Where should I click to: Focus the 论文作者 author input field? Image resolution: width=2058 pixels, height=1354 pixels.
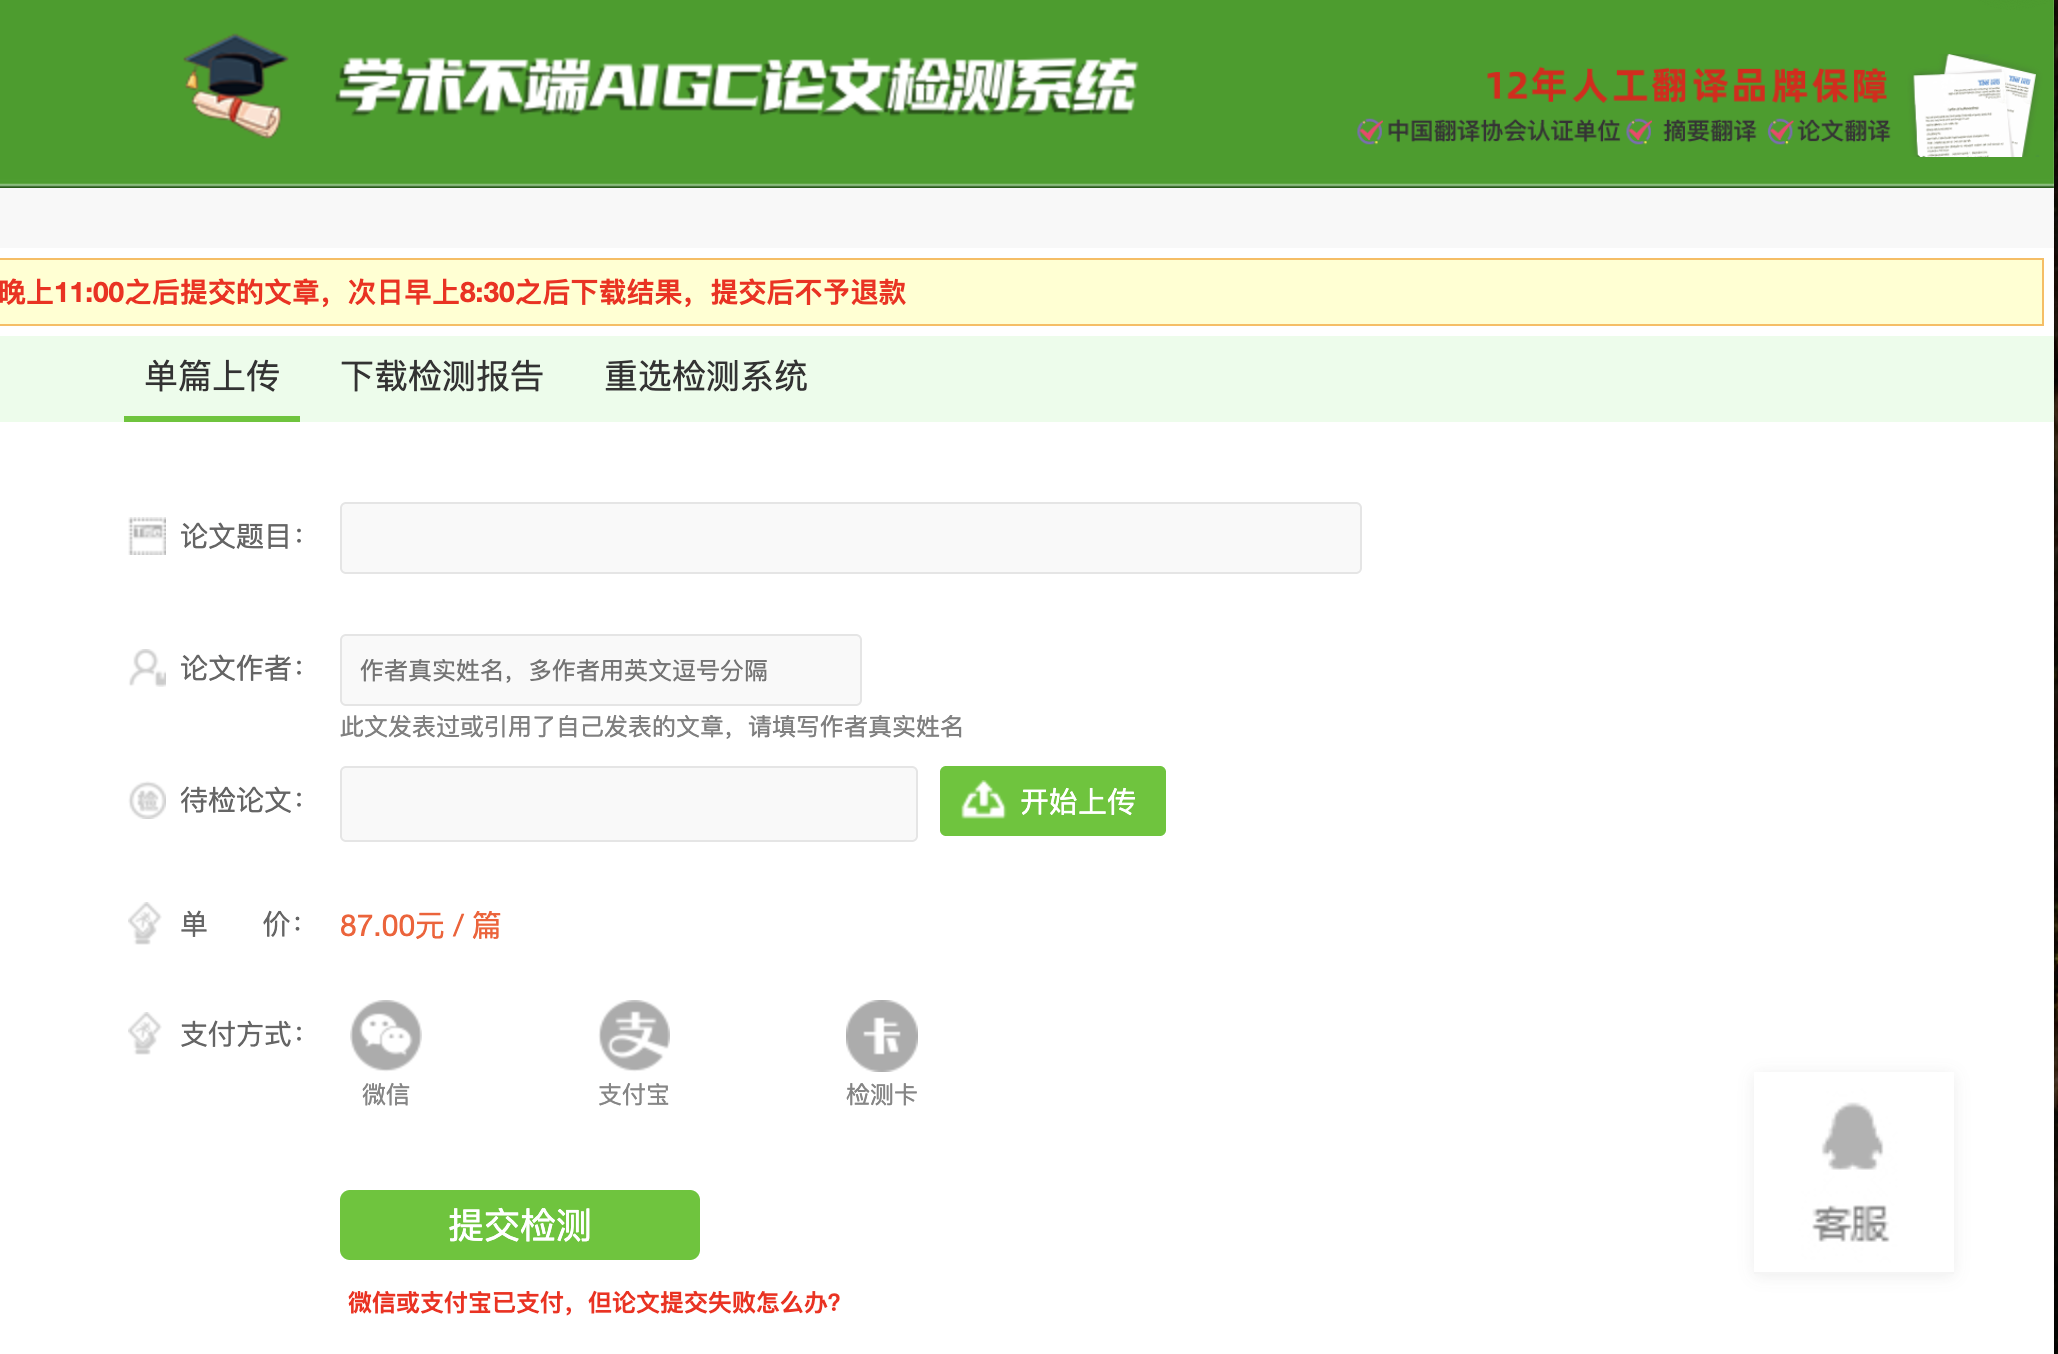(600, 670)
